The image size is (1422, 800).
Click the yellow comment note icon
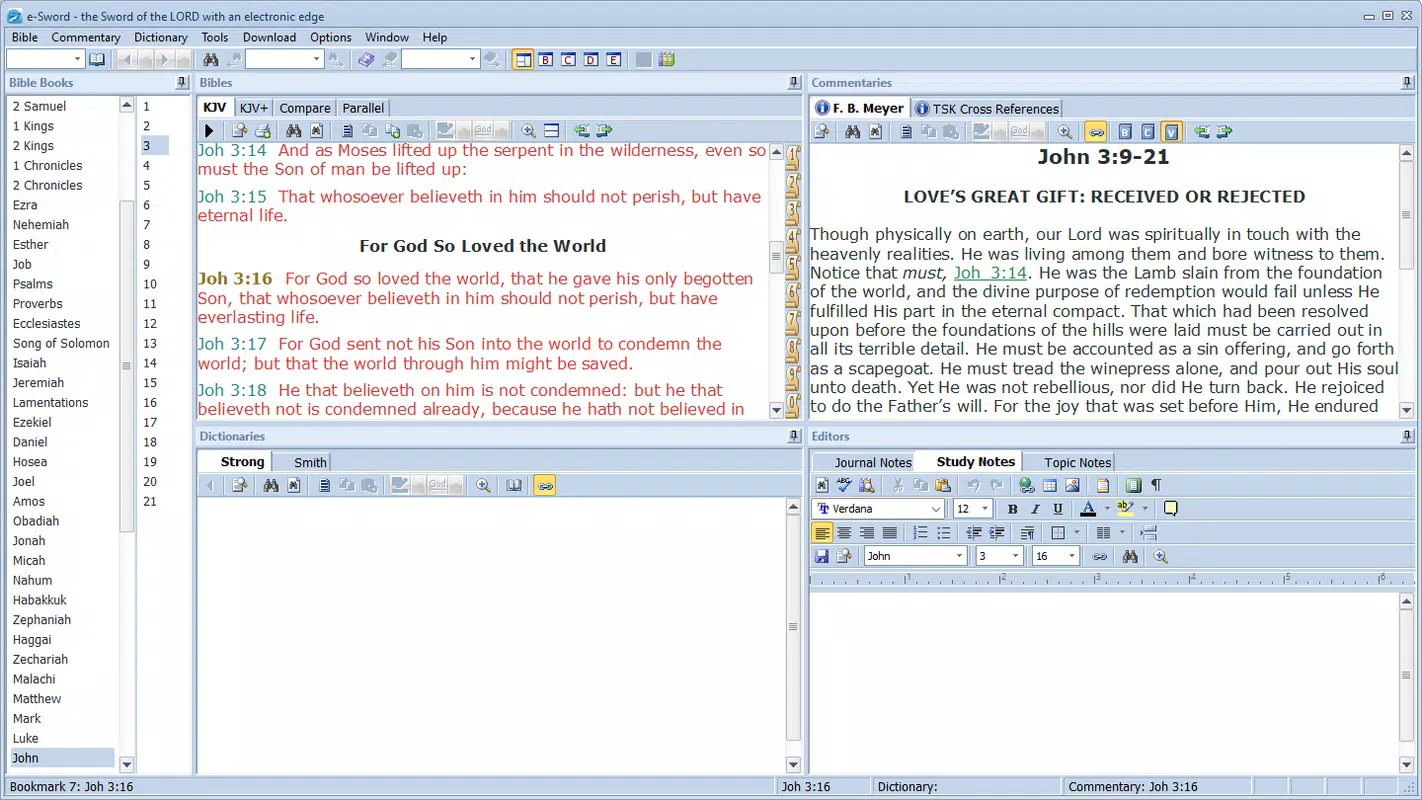(1170, 509)
